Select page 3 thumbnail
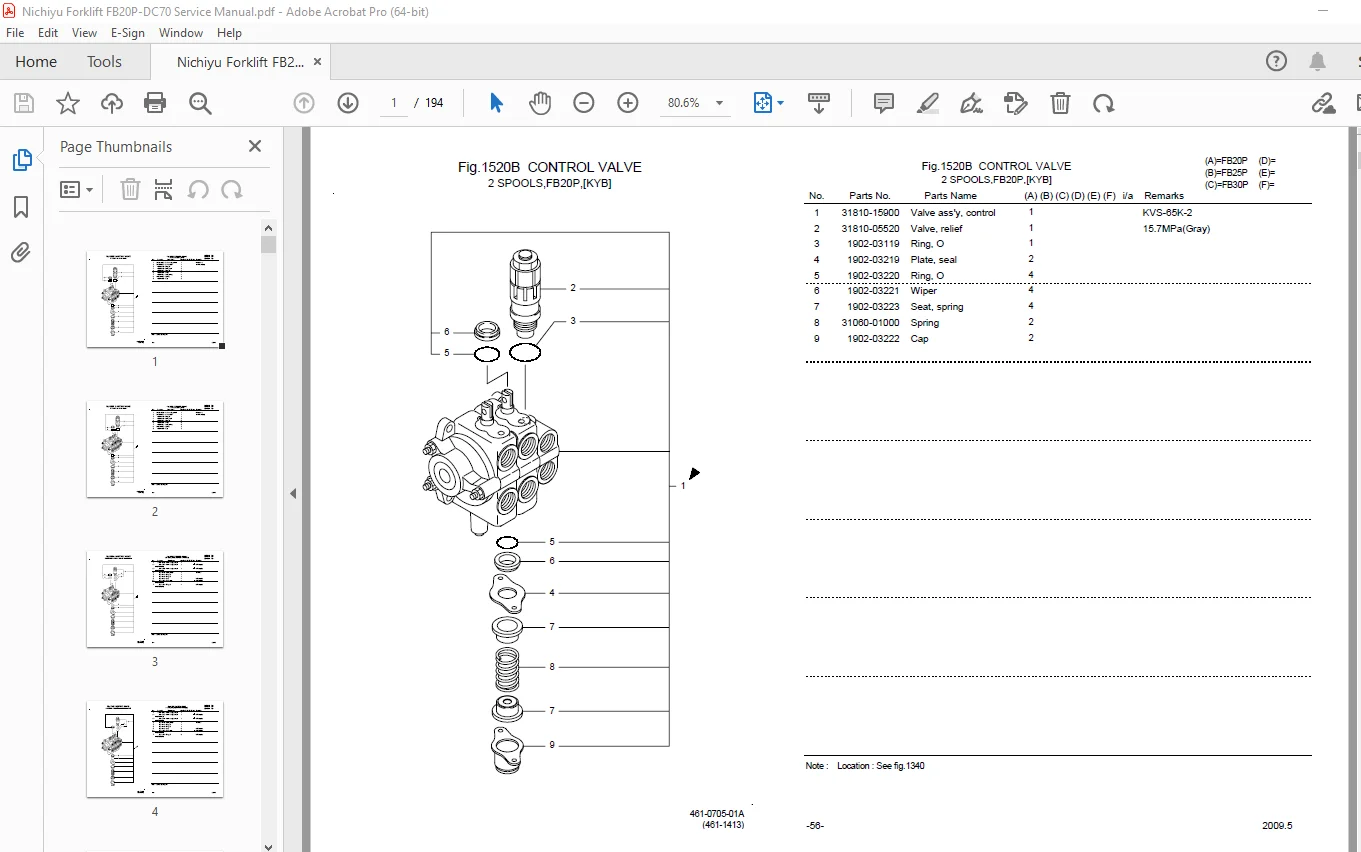Image resolution: width=1361 pixels, height=852 pixels. (155, 599)
